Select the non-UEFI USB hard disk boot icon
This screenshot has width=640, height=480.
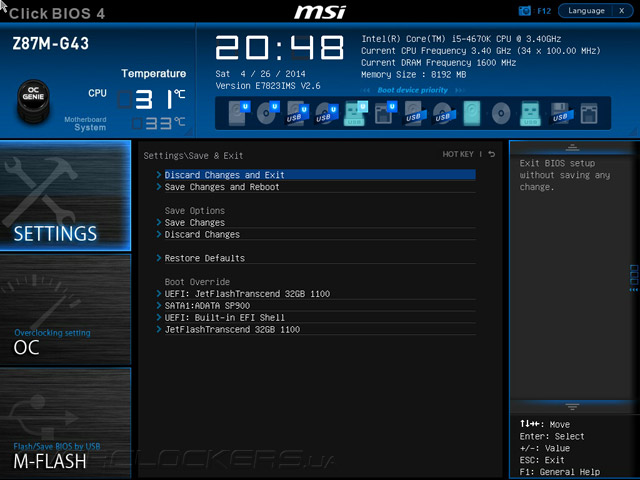tap(415, 113)
